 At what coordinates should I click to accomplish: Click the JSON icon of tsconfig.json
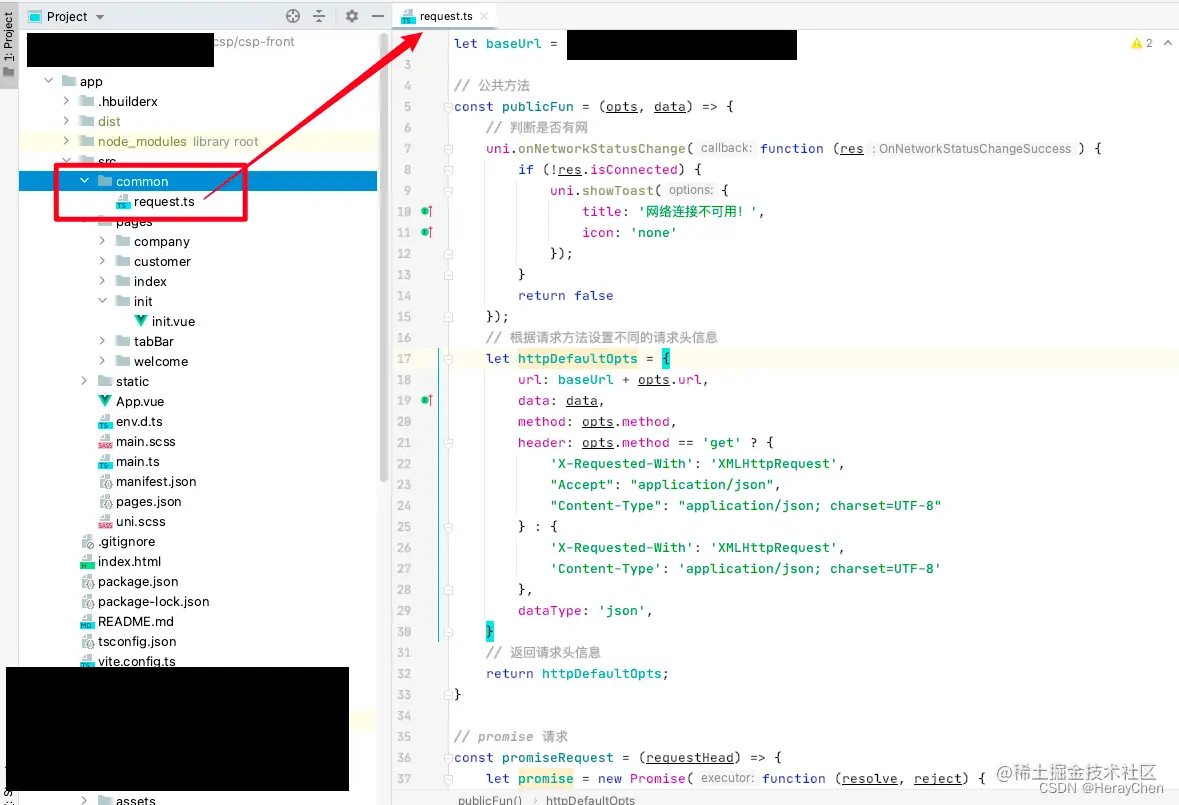87,642
